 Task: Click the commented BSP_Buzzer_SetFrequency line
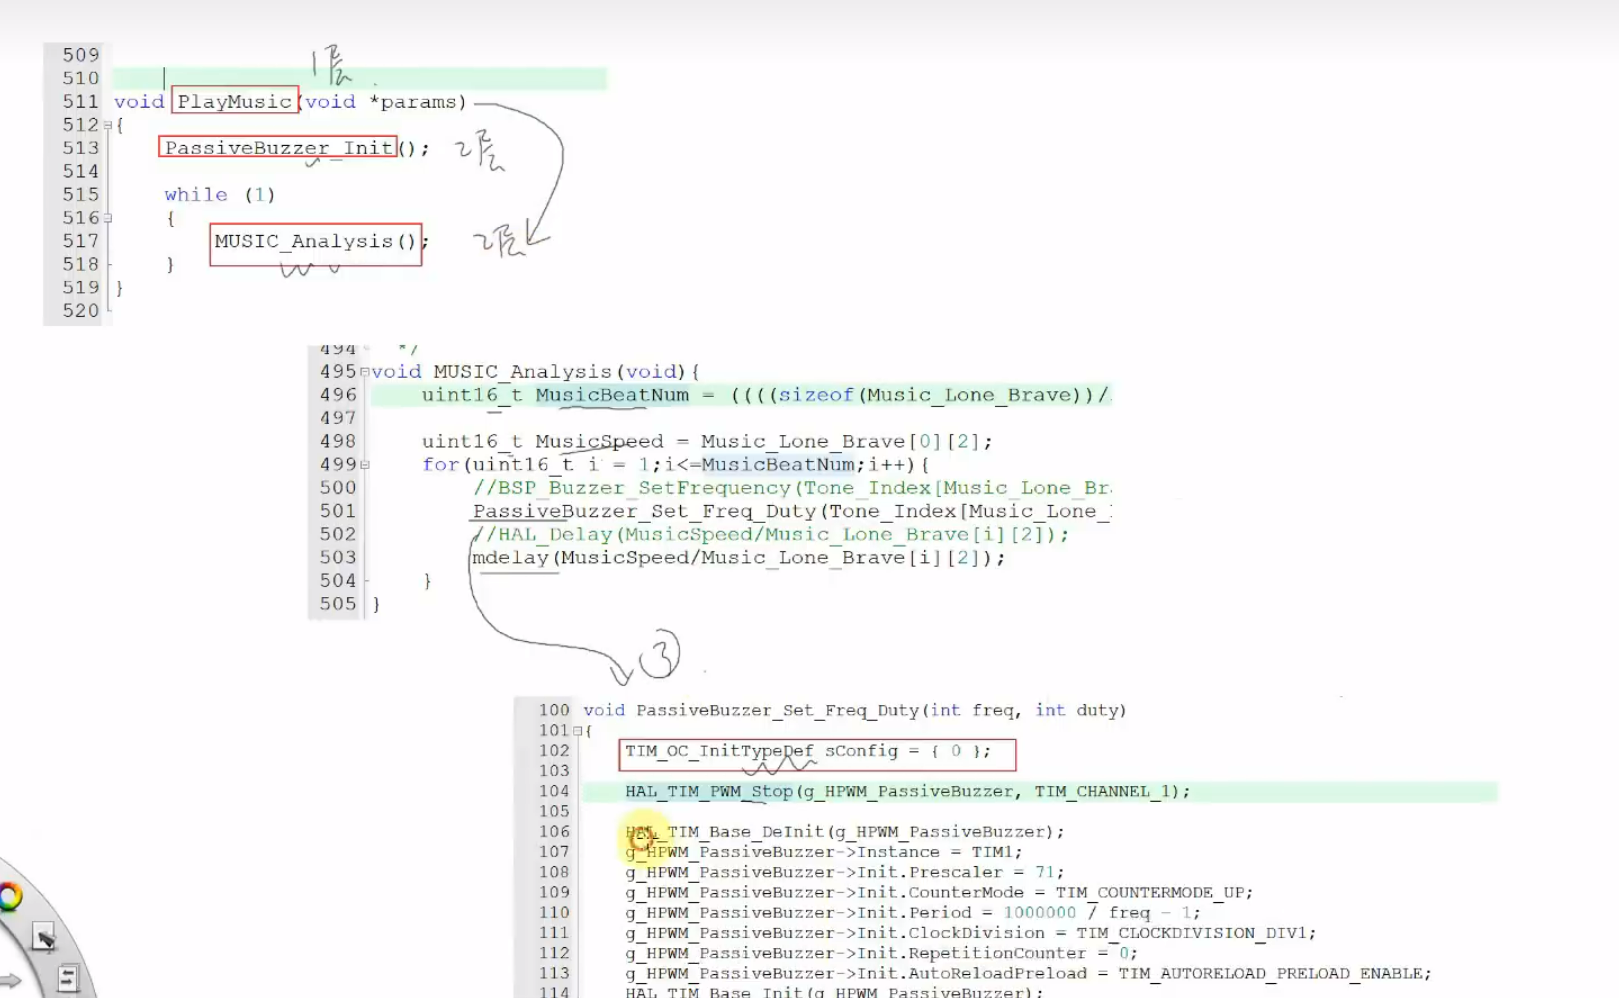[x=792, y=488]
